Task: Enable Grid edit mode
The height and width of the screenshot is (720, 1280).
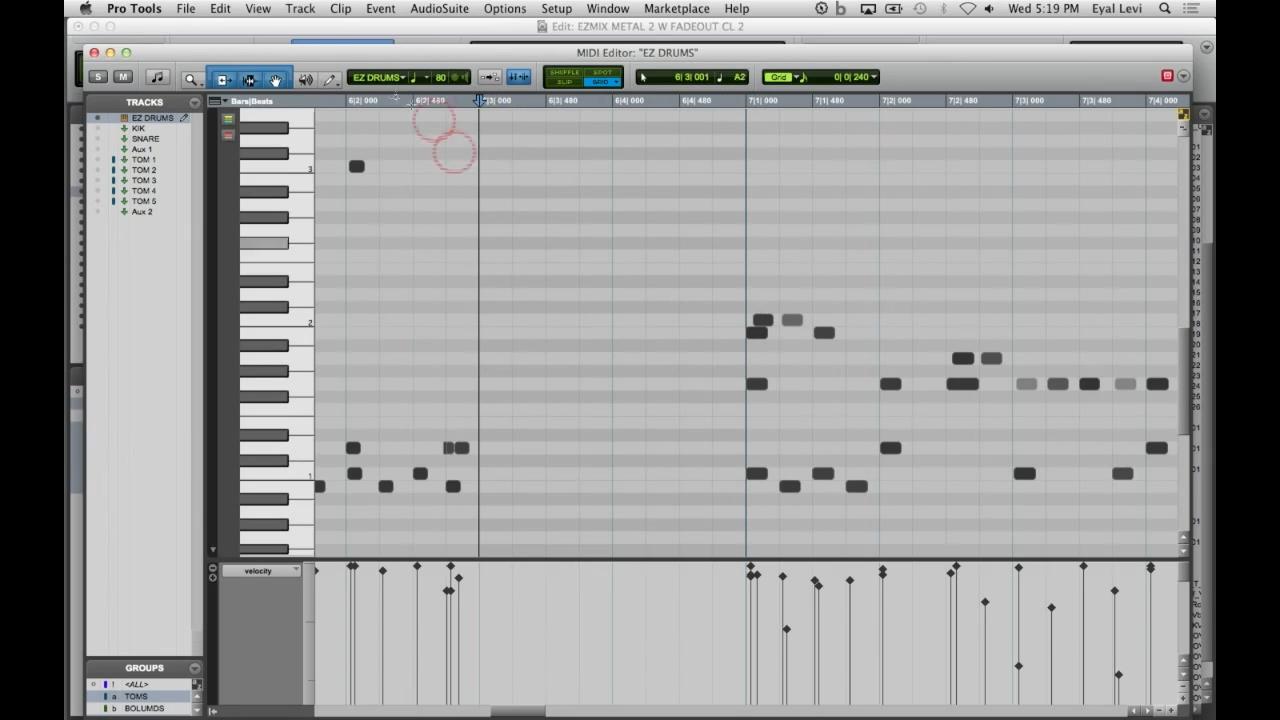Action: [x=602, y=82]
